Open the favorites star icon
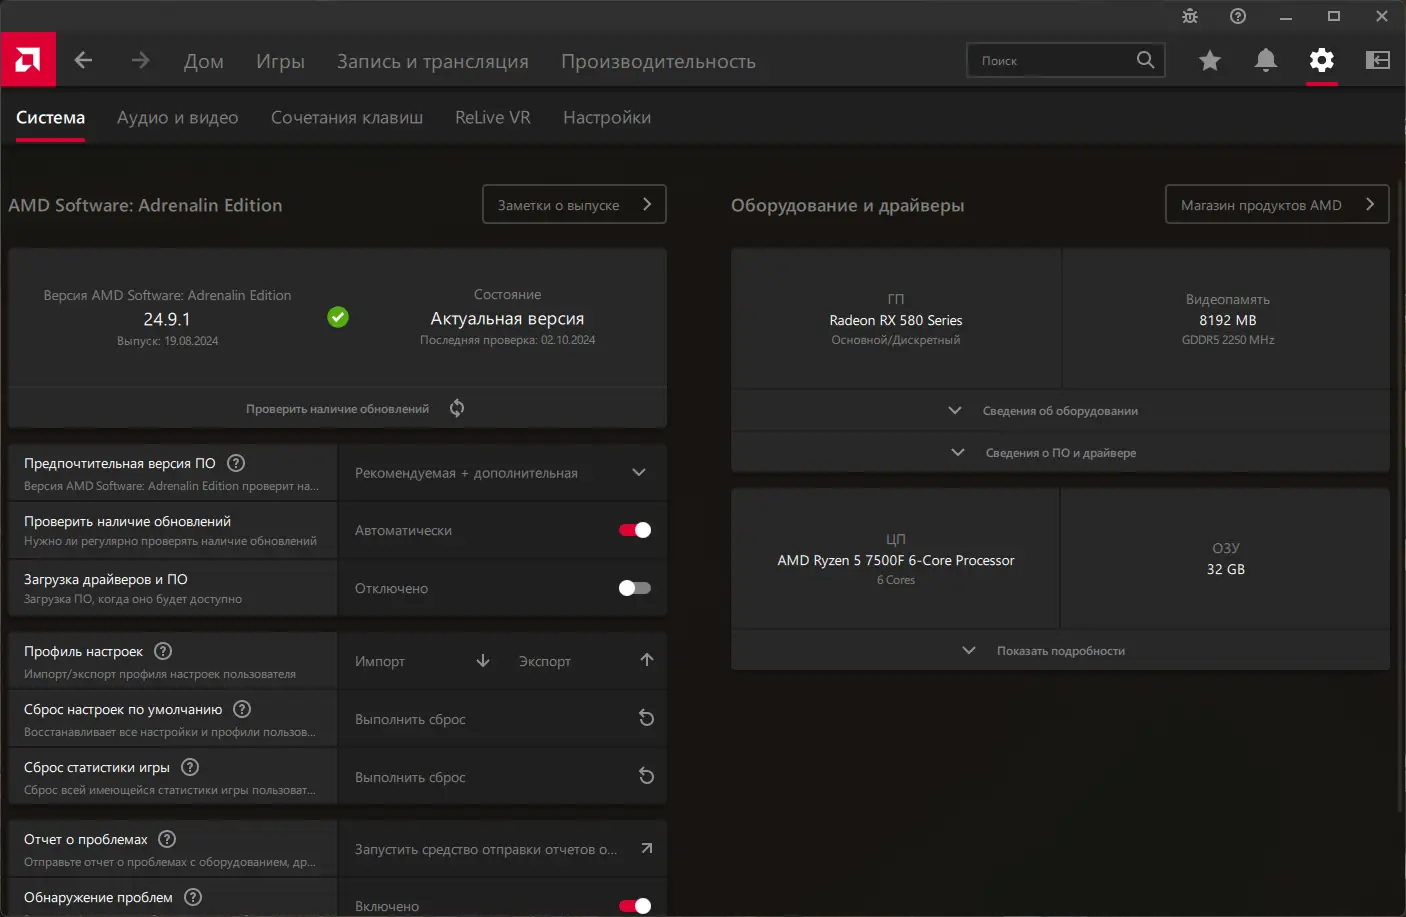 pos(1209,60)
